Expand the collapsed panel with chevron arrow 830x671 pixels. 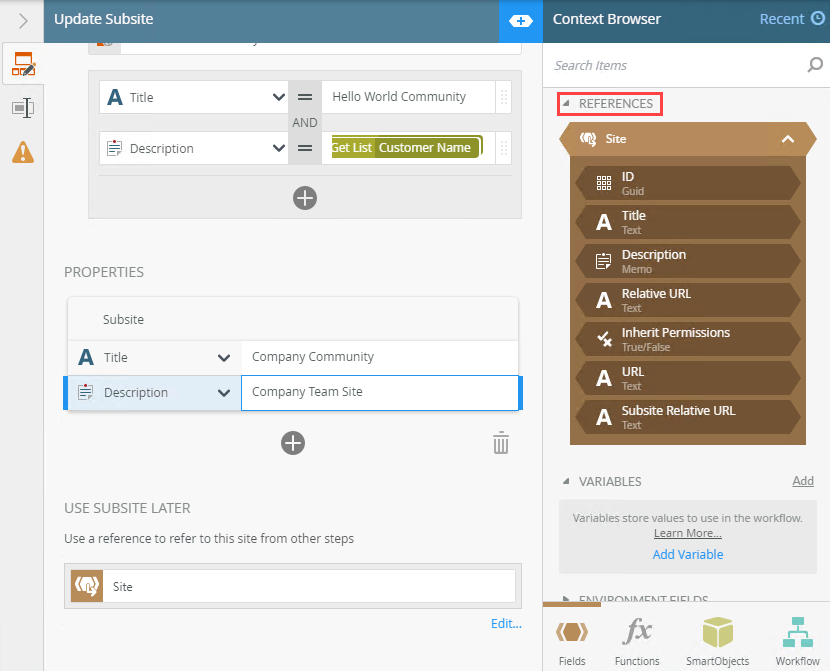click(23, 21)
